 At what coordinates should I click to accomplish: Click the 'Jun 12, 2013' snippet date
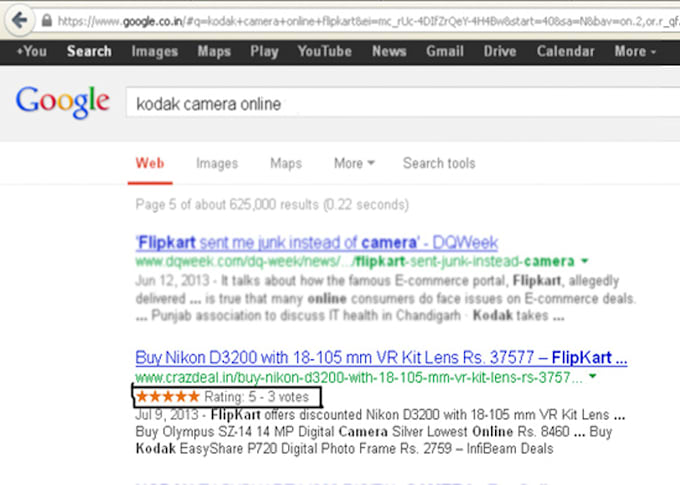172,281
